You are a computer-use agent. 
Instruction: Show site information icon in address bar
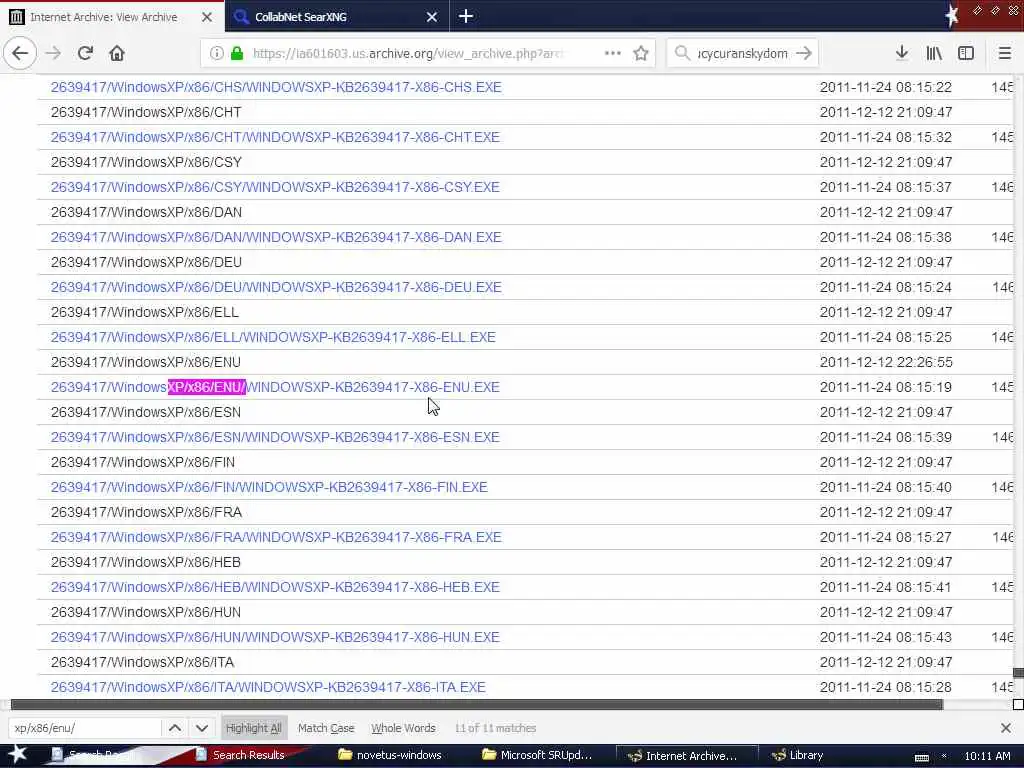(x=216, y=53)
